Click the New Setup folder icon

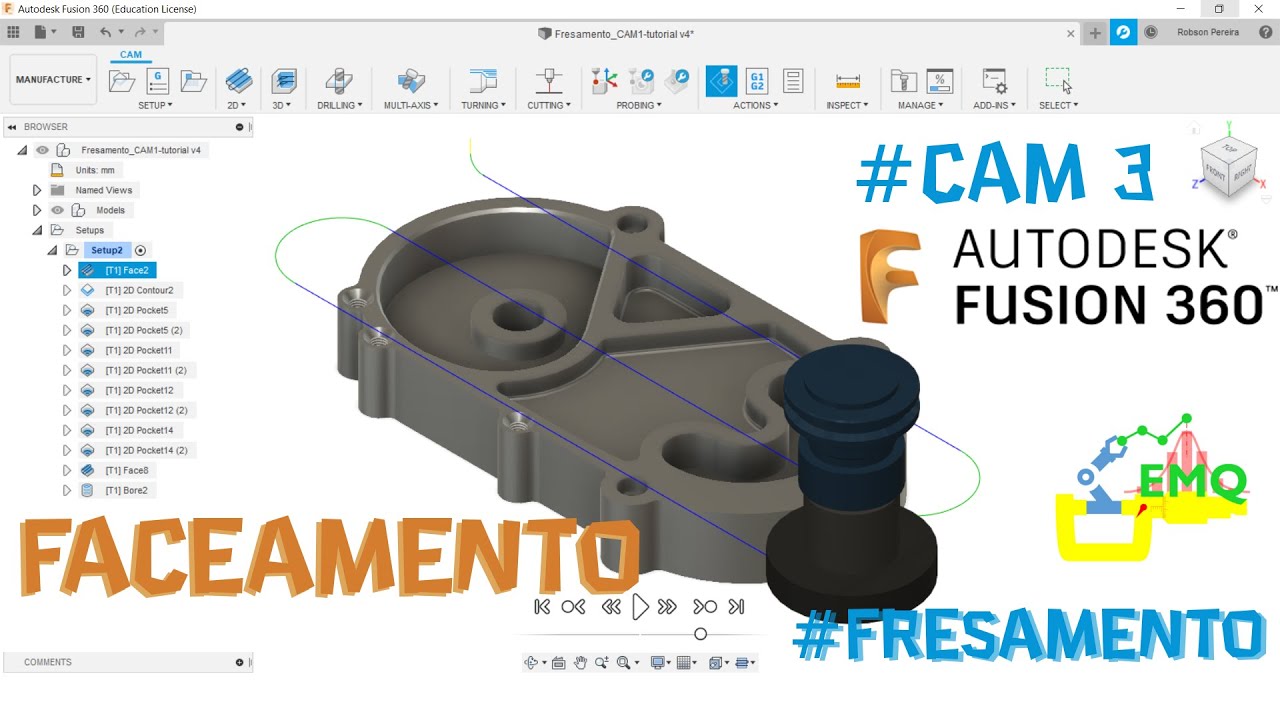click(122, 82)
